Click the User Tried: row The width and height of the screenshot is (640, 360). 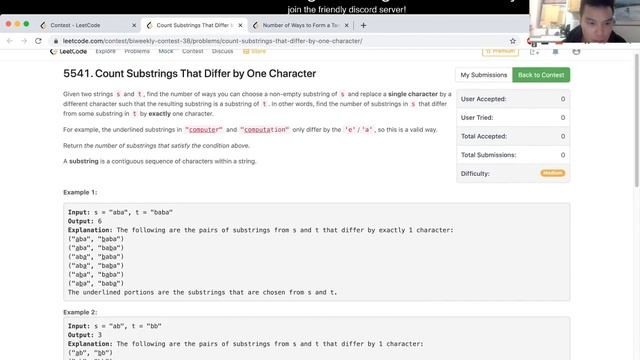click(x=513, y=118)
